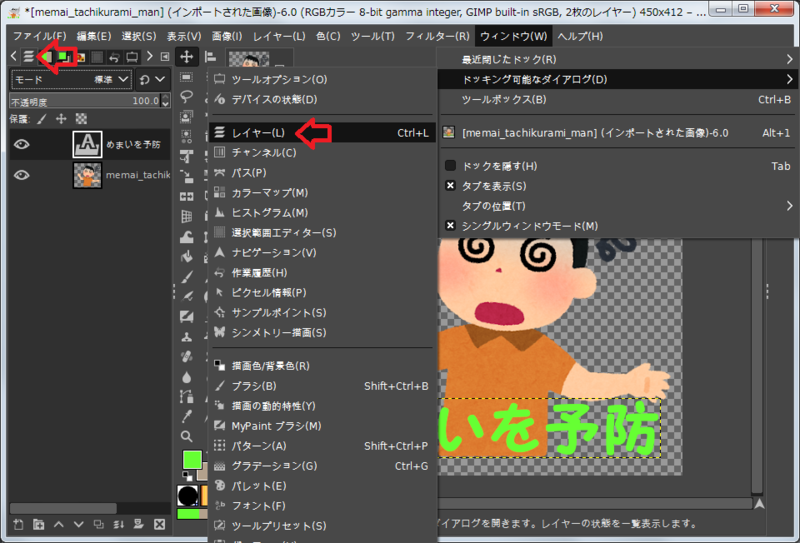Viewport: 800px width, 543px height.
Task: Choose ナビゲーション(V) dialog entry
Action: tap(323, 252)
